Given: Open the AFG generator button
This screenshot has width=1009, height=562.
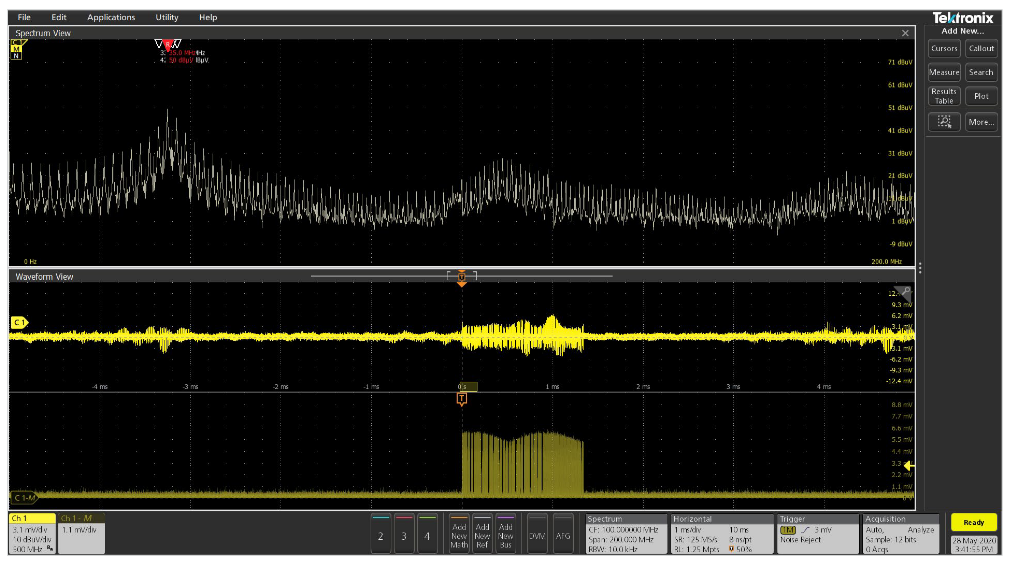Looking at the screenshot, I should 563,534.
